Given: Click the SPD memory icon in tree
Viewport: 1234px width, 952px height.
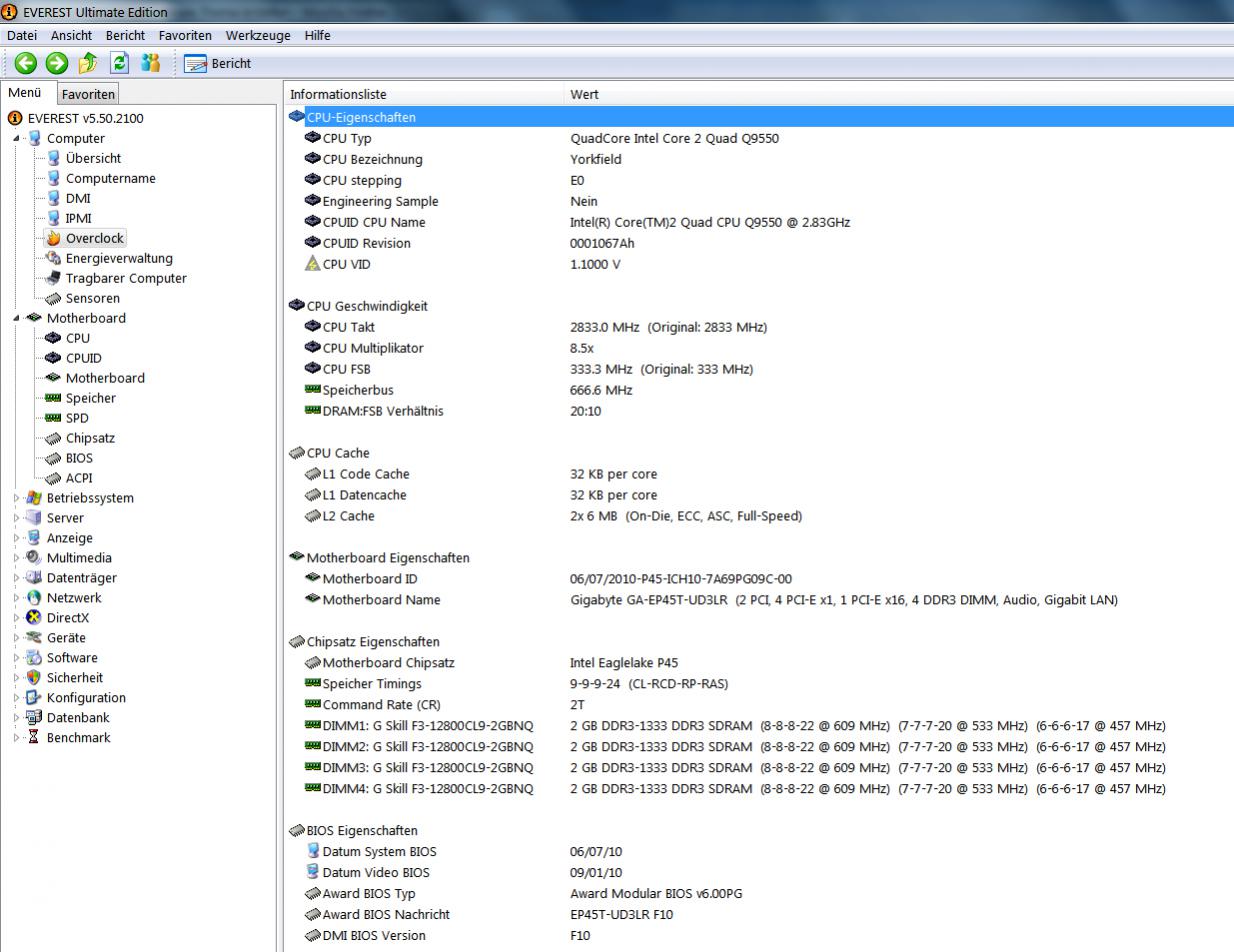Looking at the screenshot, I should [x=54, y=418].
